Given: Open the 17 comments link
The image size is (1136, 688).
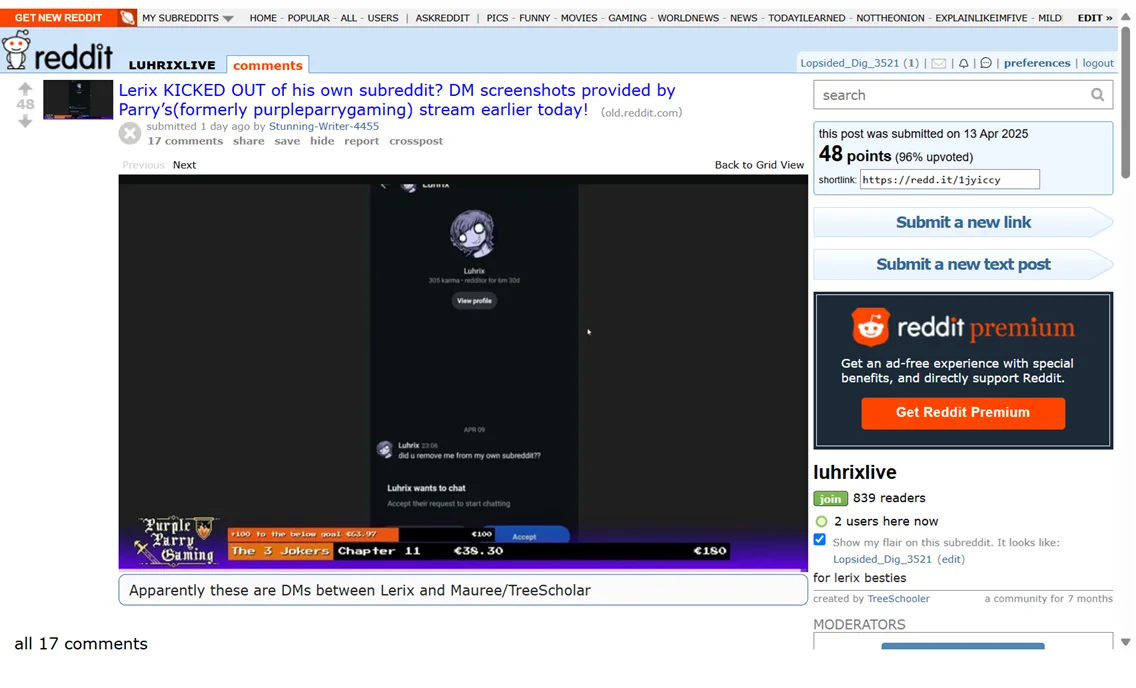Looking at the screenshot, I should click(185, 141).
